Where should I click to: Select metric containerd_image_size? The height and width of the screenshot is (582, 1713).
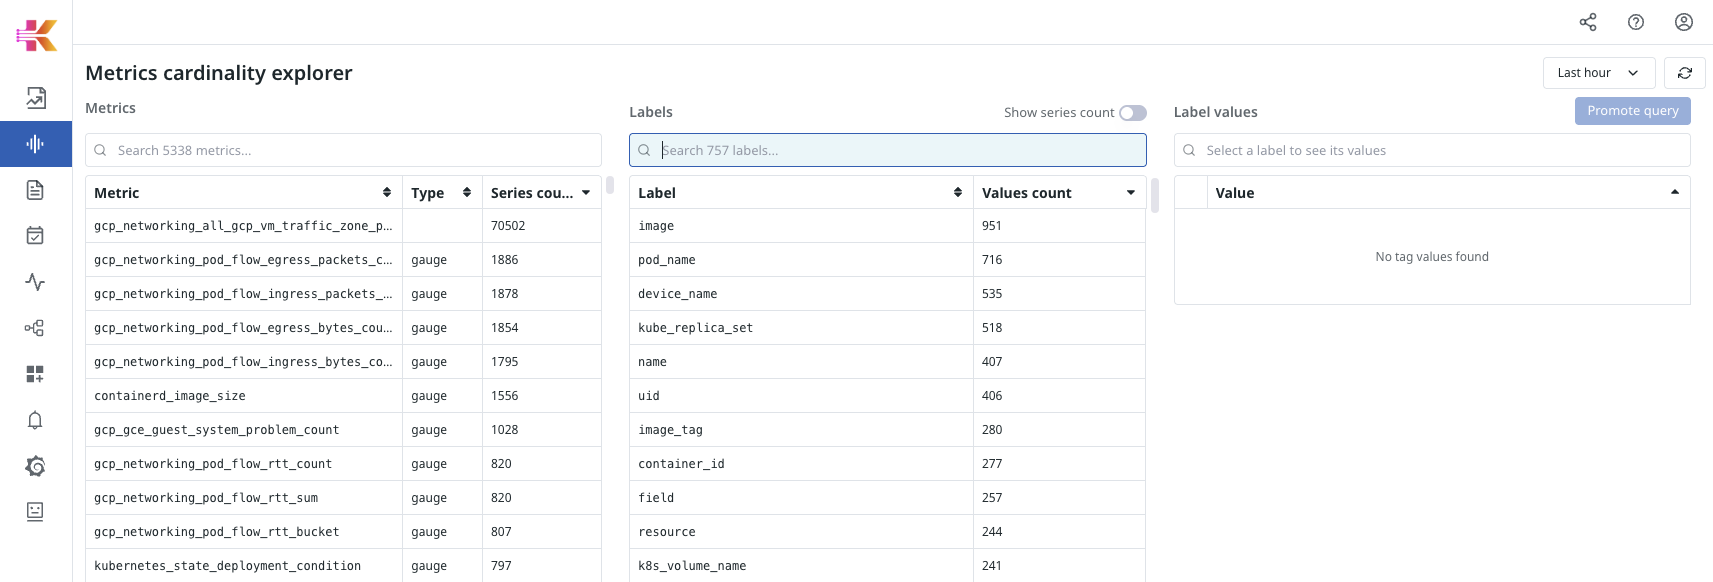[x=170, y=396]
